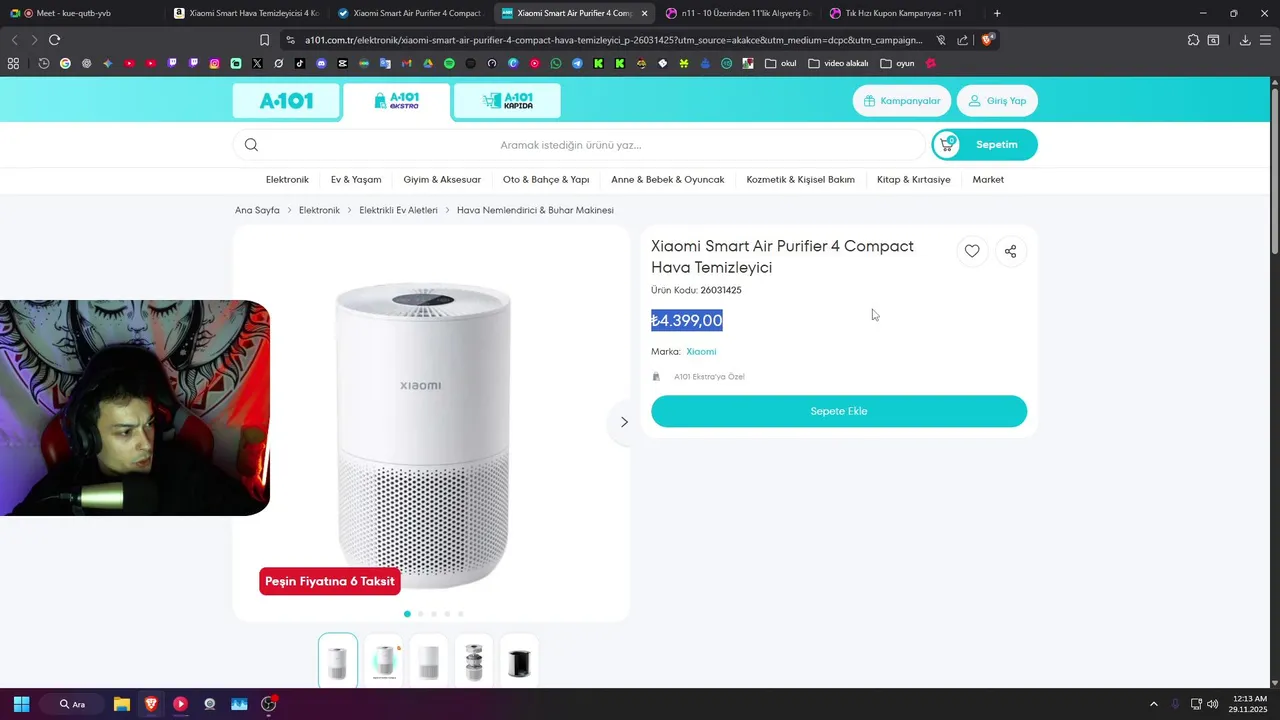This screenshot has height=720, width=1280.
Task: Click the search magnifier icon in search bar
Action: 251,145
